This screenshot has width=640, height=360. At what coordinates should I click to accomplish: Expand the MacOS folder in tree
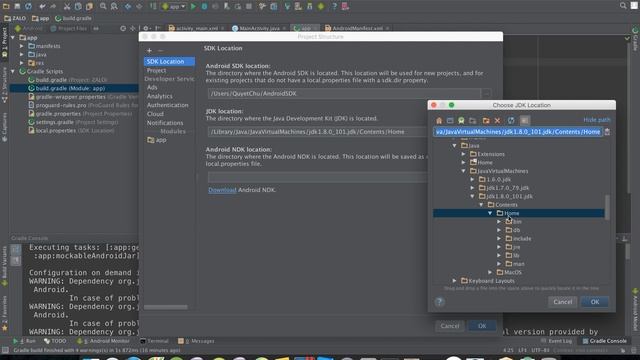(490, 272)
